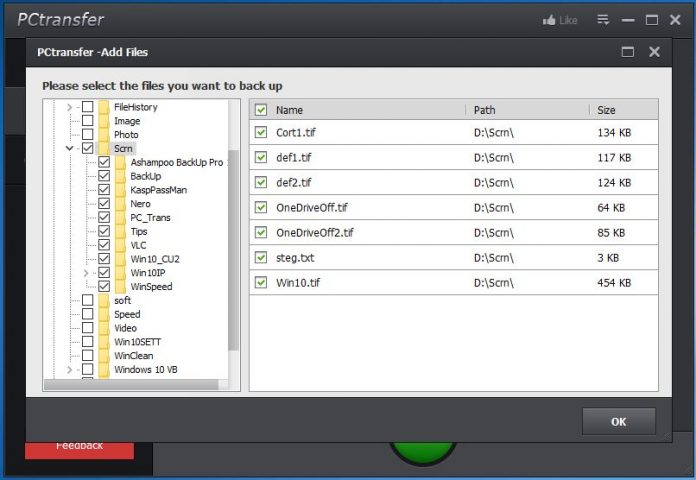
Task: Check the Image folder checkbox
Action: [x=88, y=121]
